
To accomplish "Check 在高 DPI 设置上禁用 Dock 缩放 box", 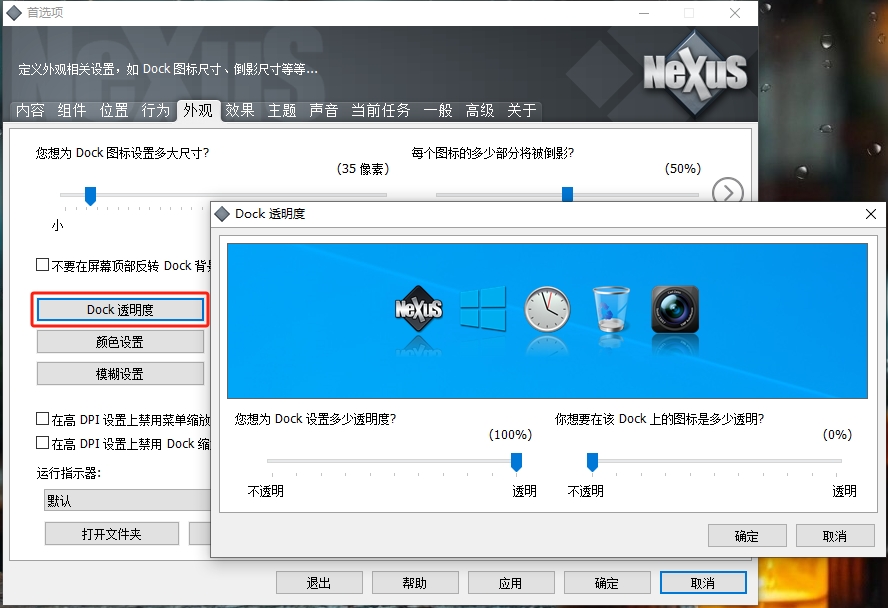I will [43, 442].
